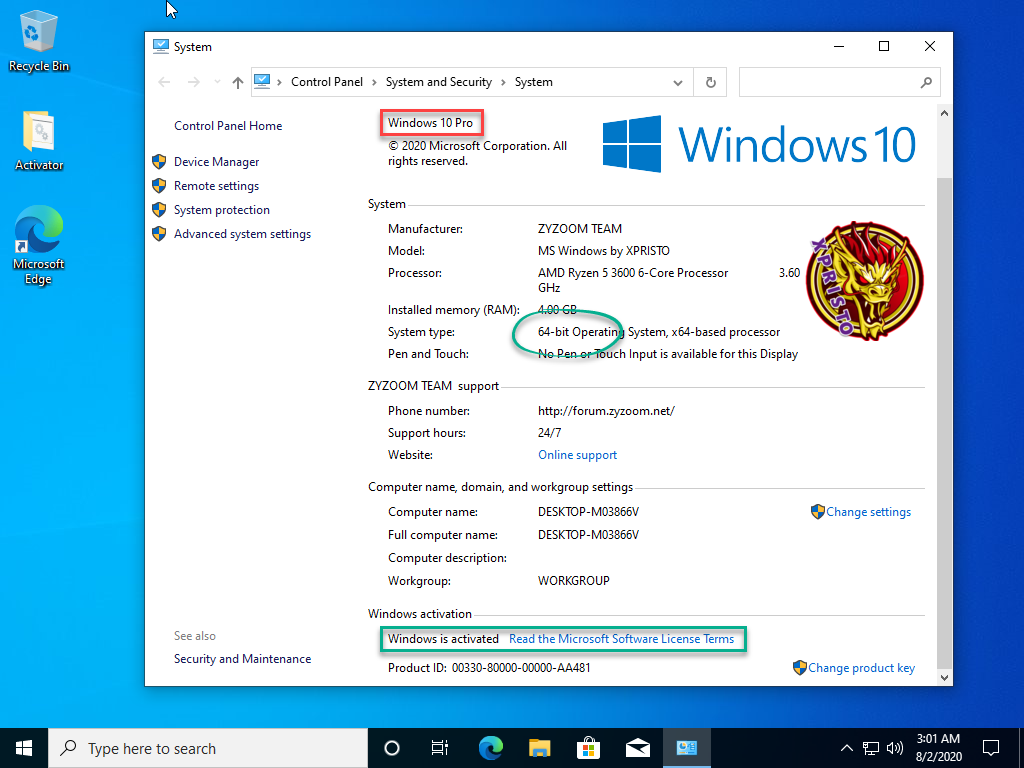
Task: Click Change settings link
Action: [868, 512]
